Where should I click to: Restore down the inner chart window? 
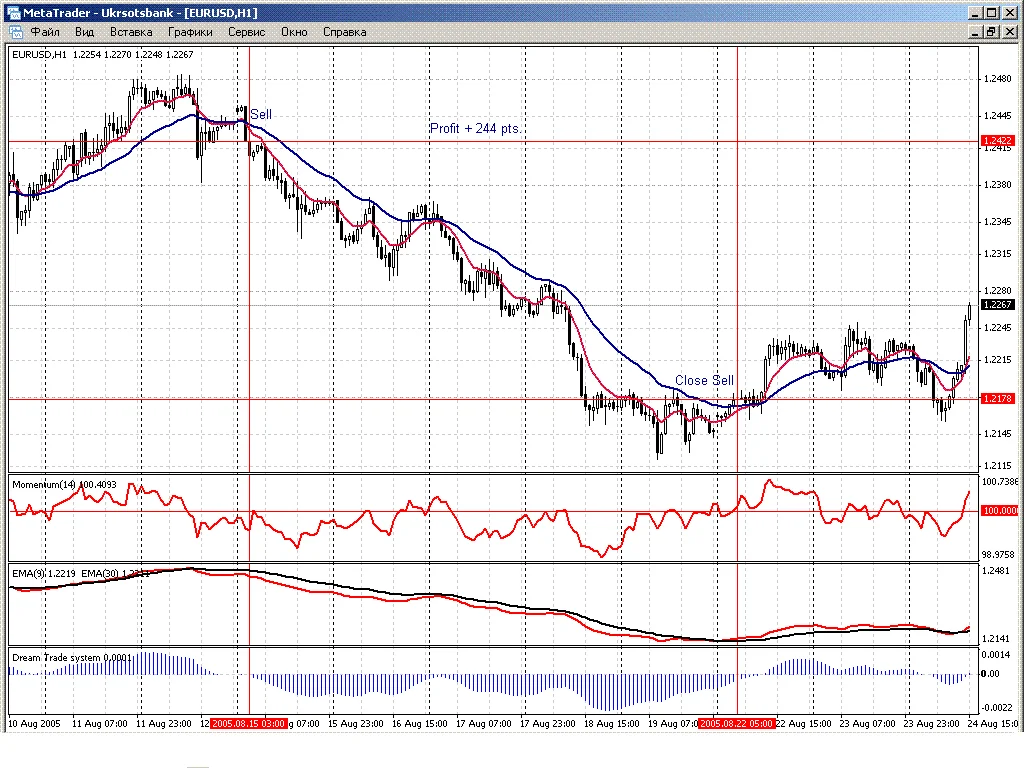click(x=991, y=32)
